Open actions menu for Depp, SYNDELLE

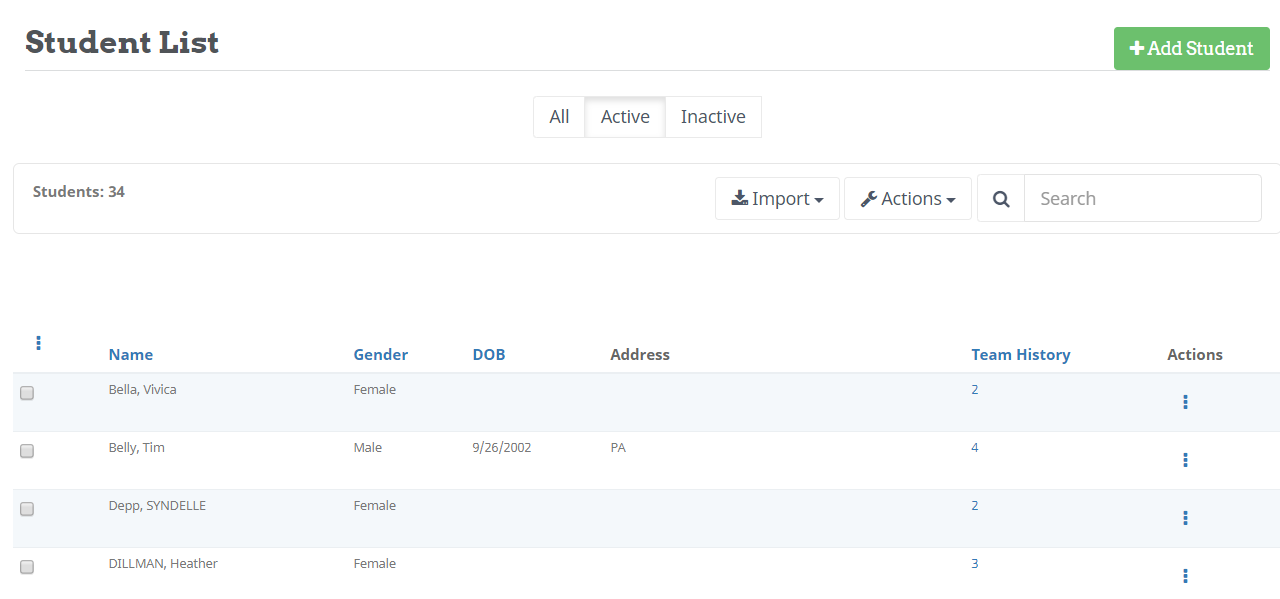pos(1185,518)
